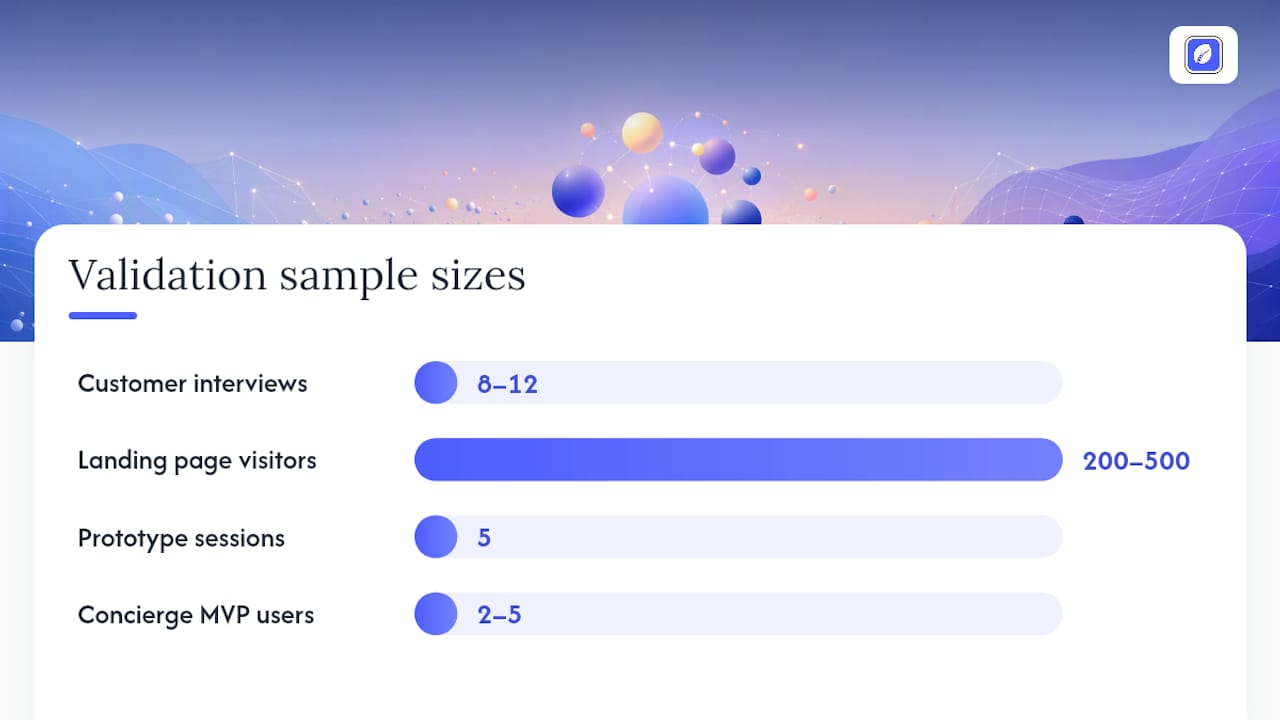1280x720 pixels.
Task: Click the Prototype sessions bar track
Action: 738,537
